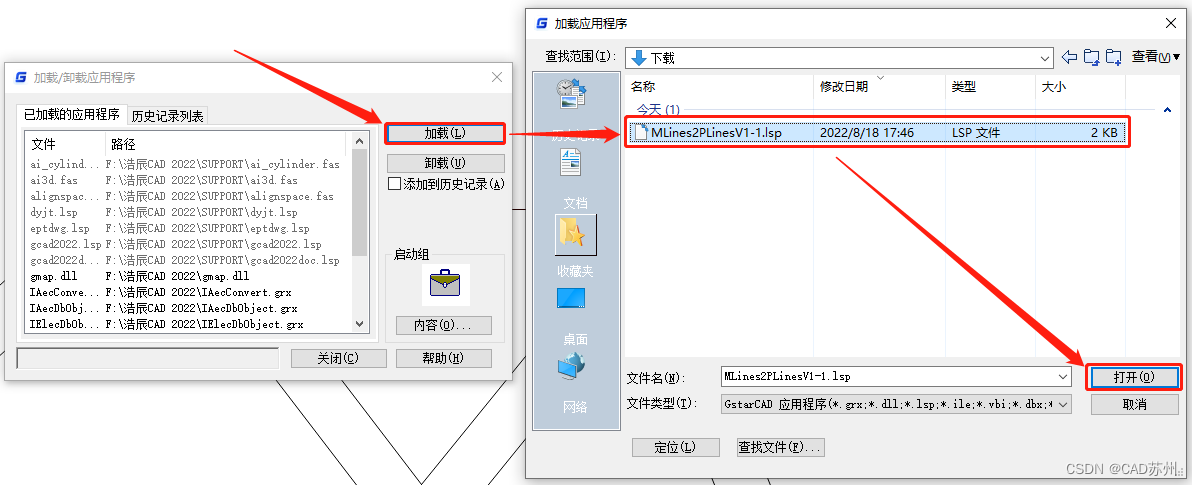Click the 加载(L) button

click(x=445, y=133)
